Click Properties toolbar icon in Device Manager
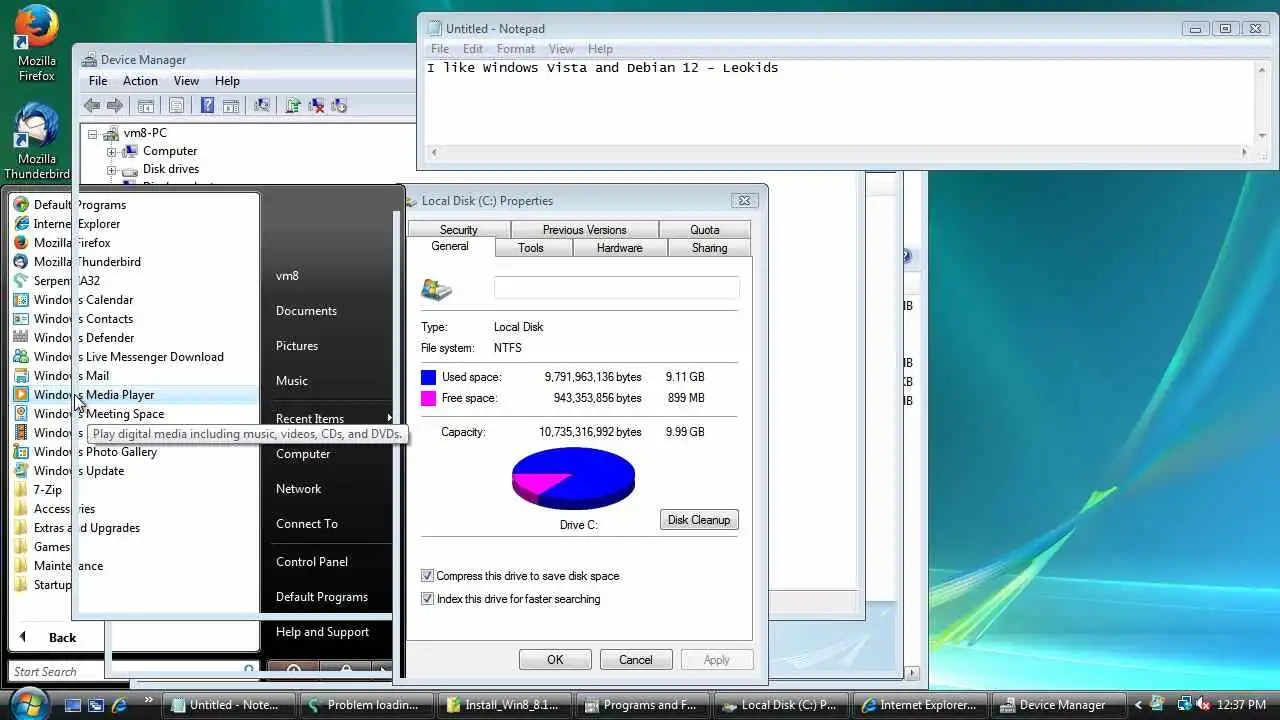This screenshot has width=1280, height=720. (x=177, y=105)
